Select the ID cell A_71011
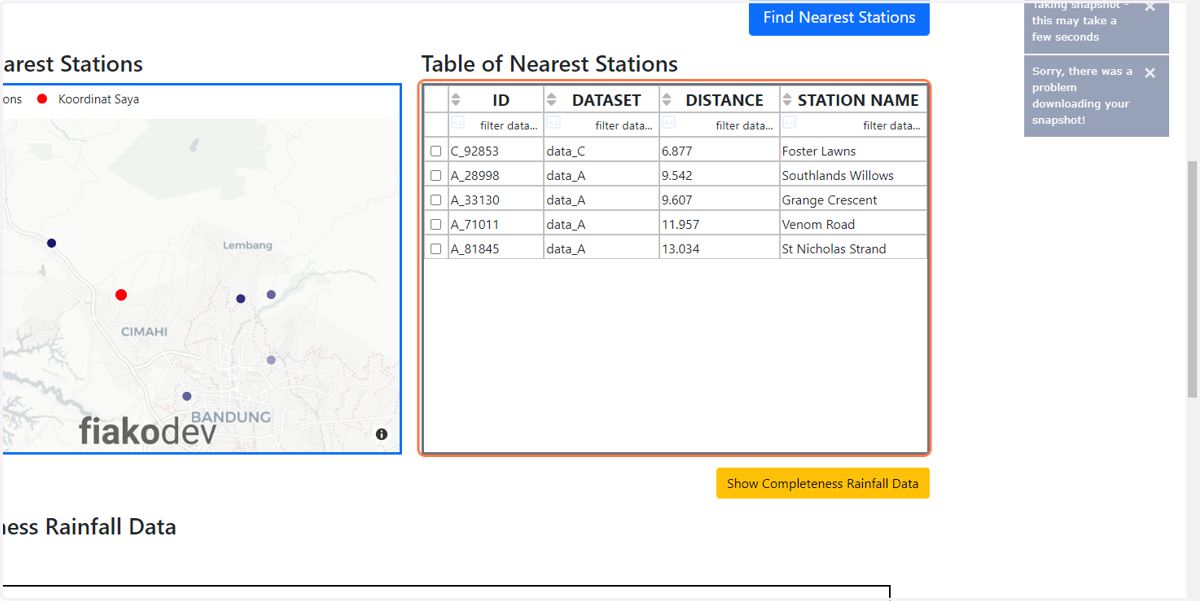 click(x=496, y=224)
